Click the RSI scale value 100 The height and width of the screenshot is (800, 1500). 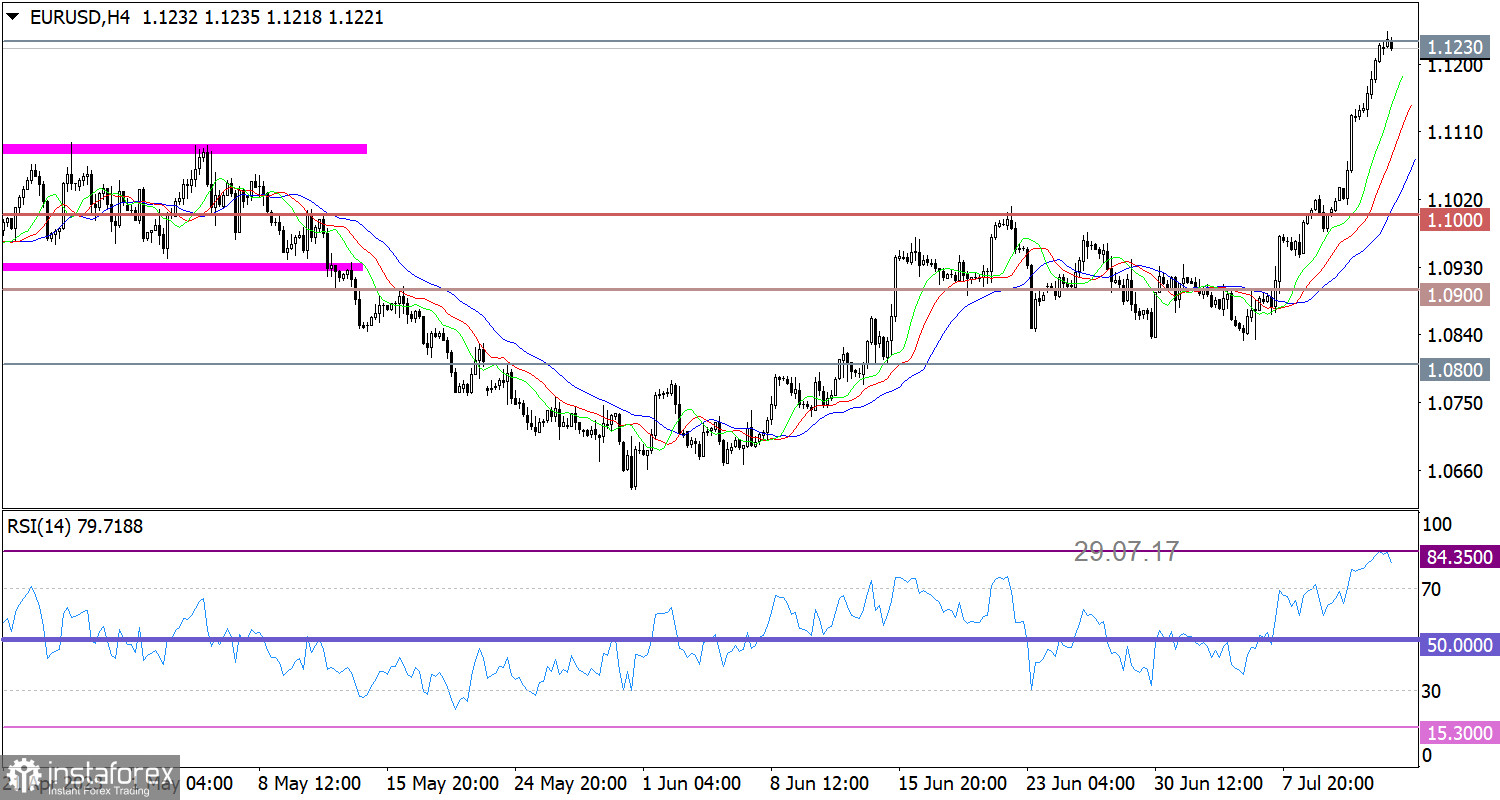pos(1435,524)
